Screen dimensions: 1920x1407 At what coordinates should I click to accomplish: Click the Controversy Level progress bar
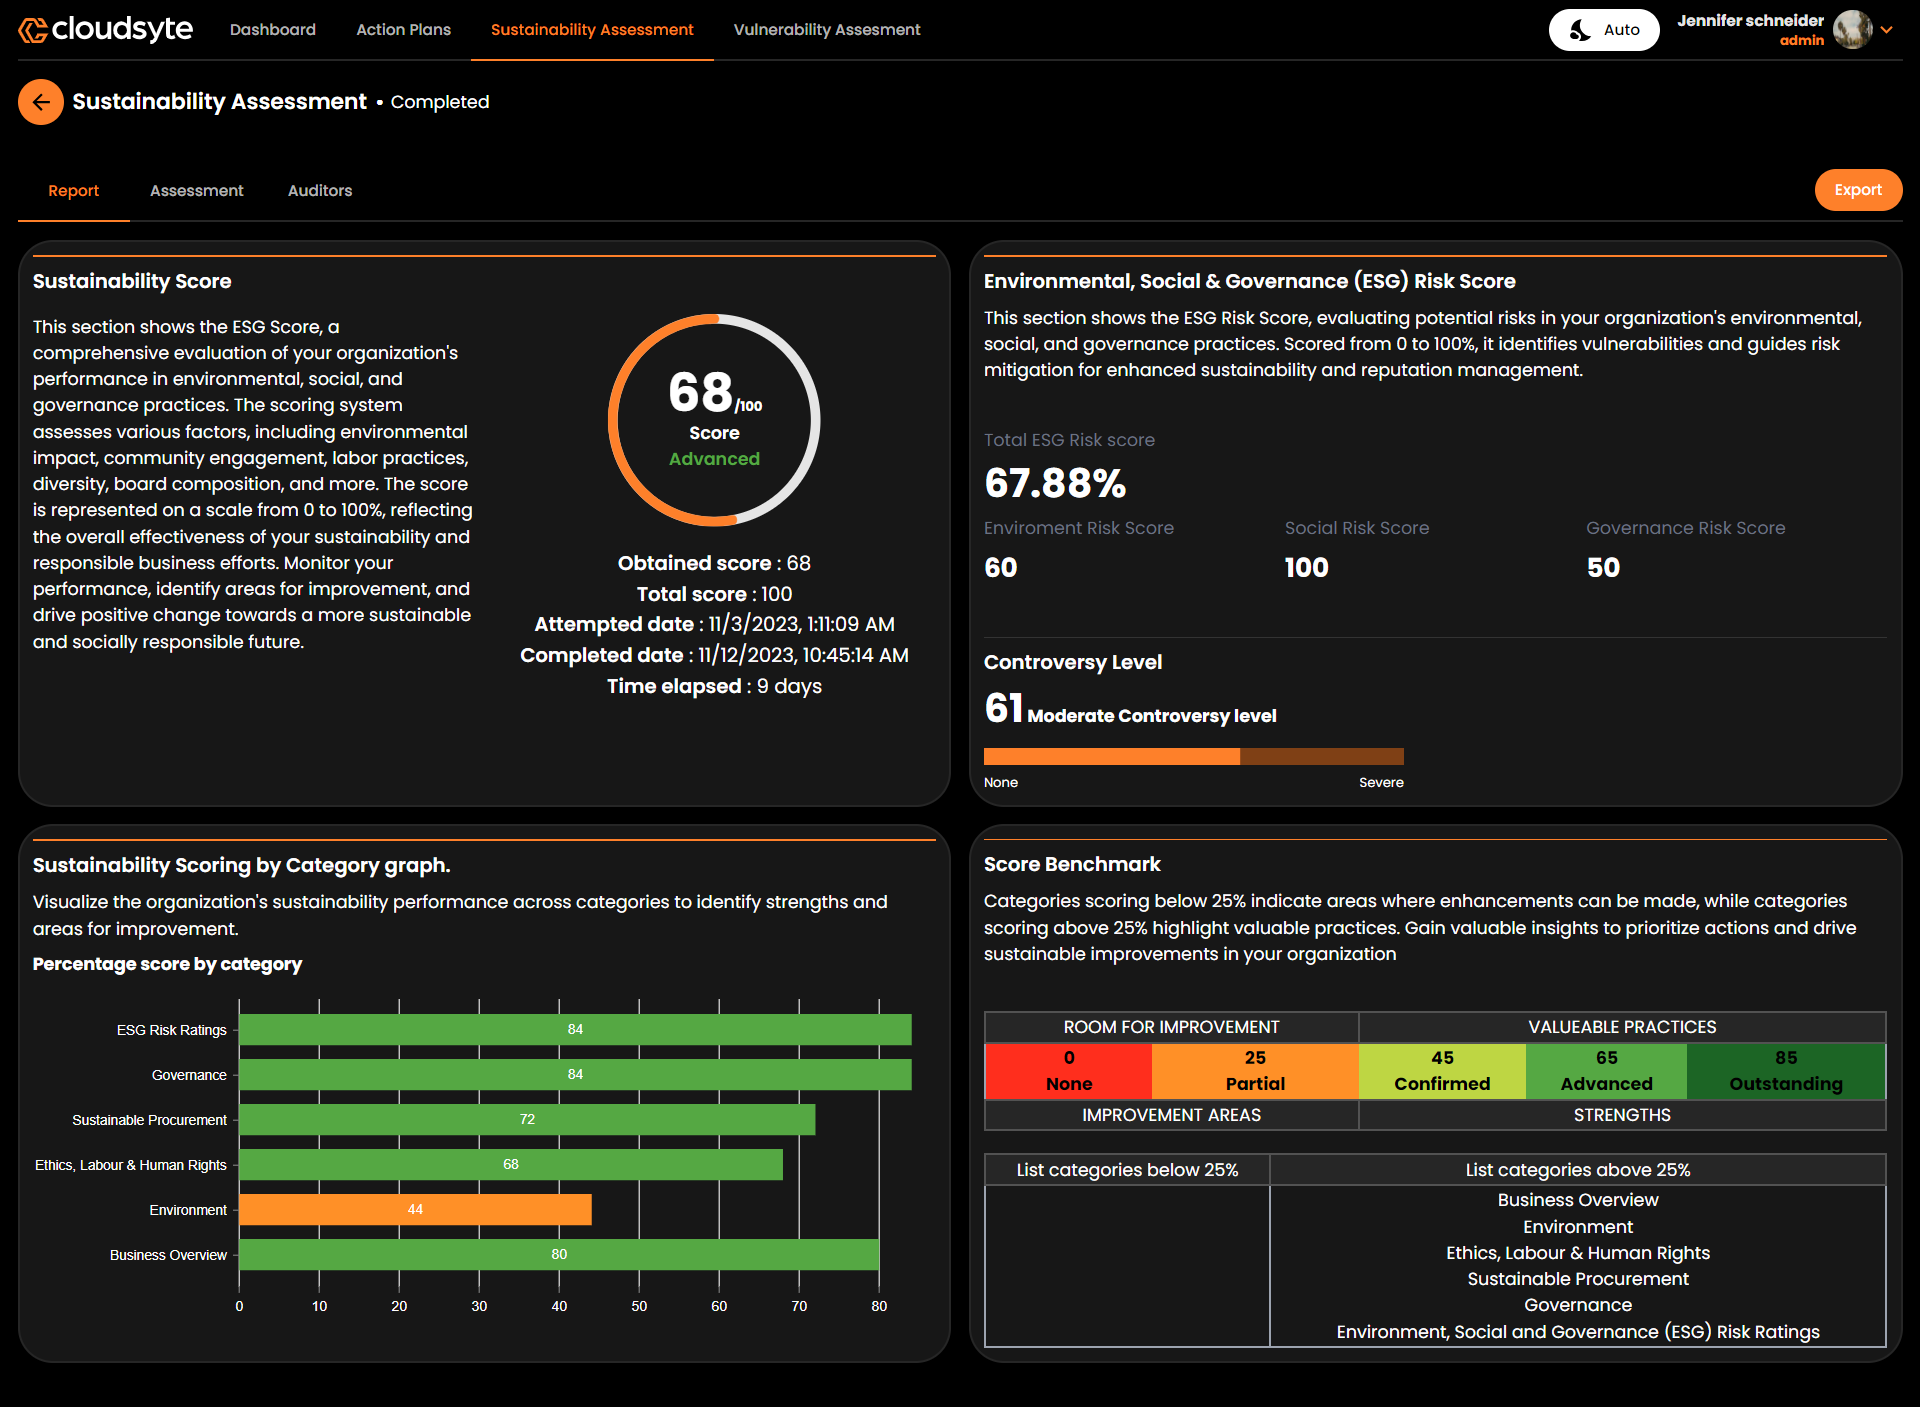pos(1193,756)
